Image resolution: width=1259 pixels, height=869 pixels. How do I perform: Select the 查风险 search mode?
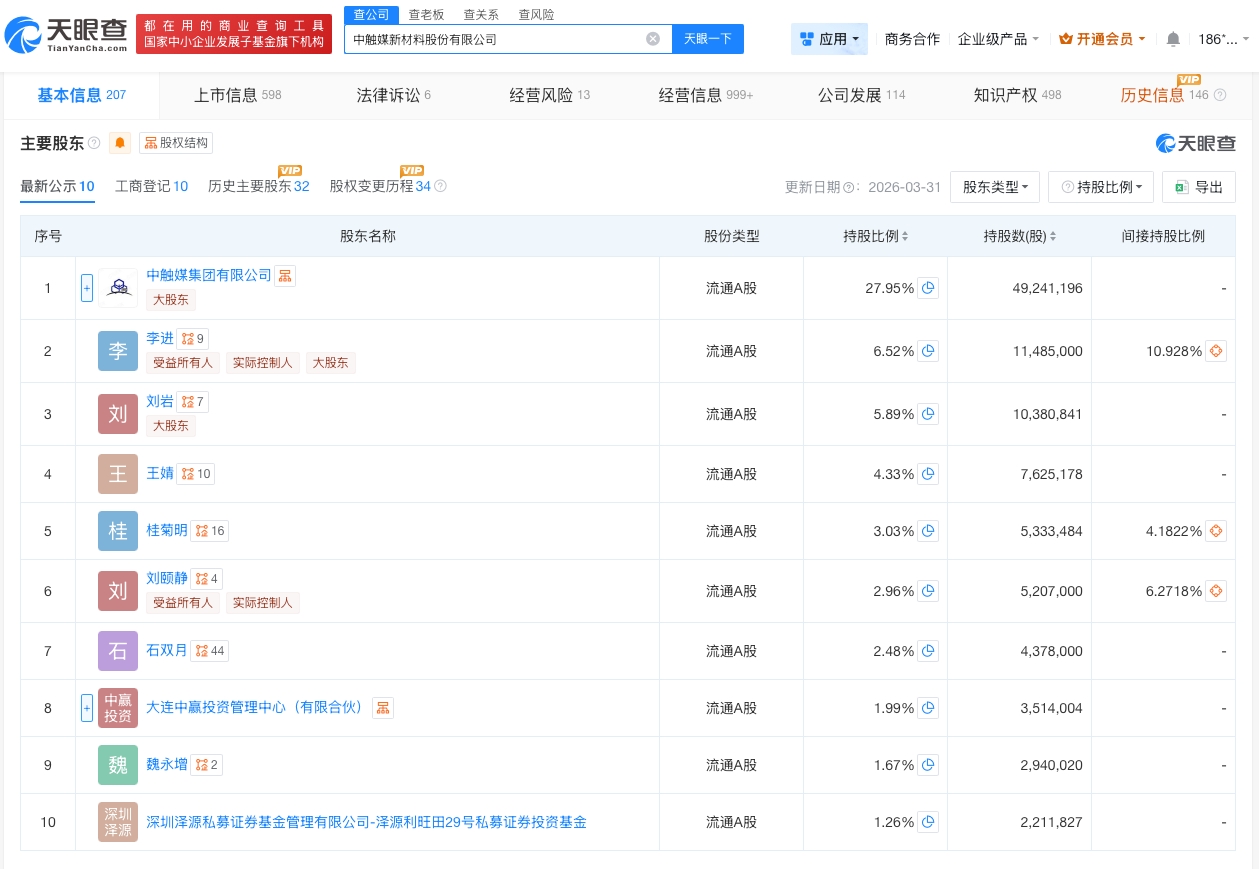pyautogui.click(x=536, y=15)
